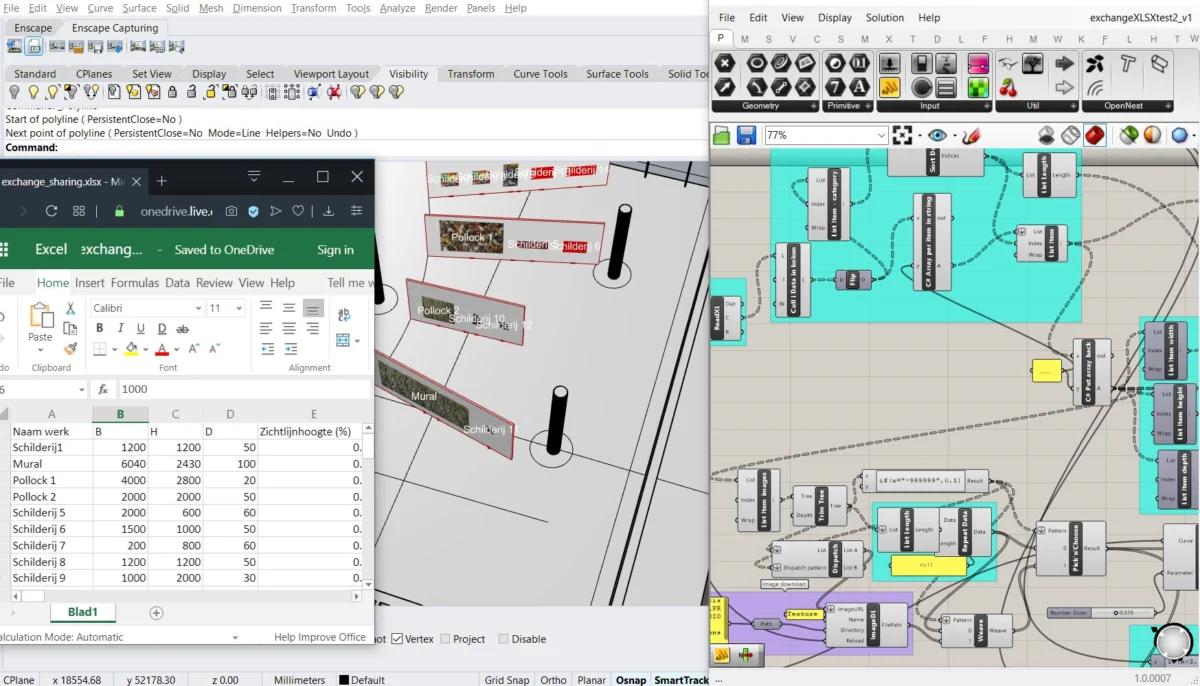1200x686 pixels.
Task: Open the Rhino Analyze menu
Action: click(x=397, y=8)
